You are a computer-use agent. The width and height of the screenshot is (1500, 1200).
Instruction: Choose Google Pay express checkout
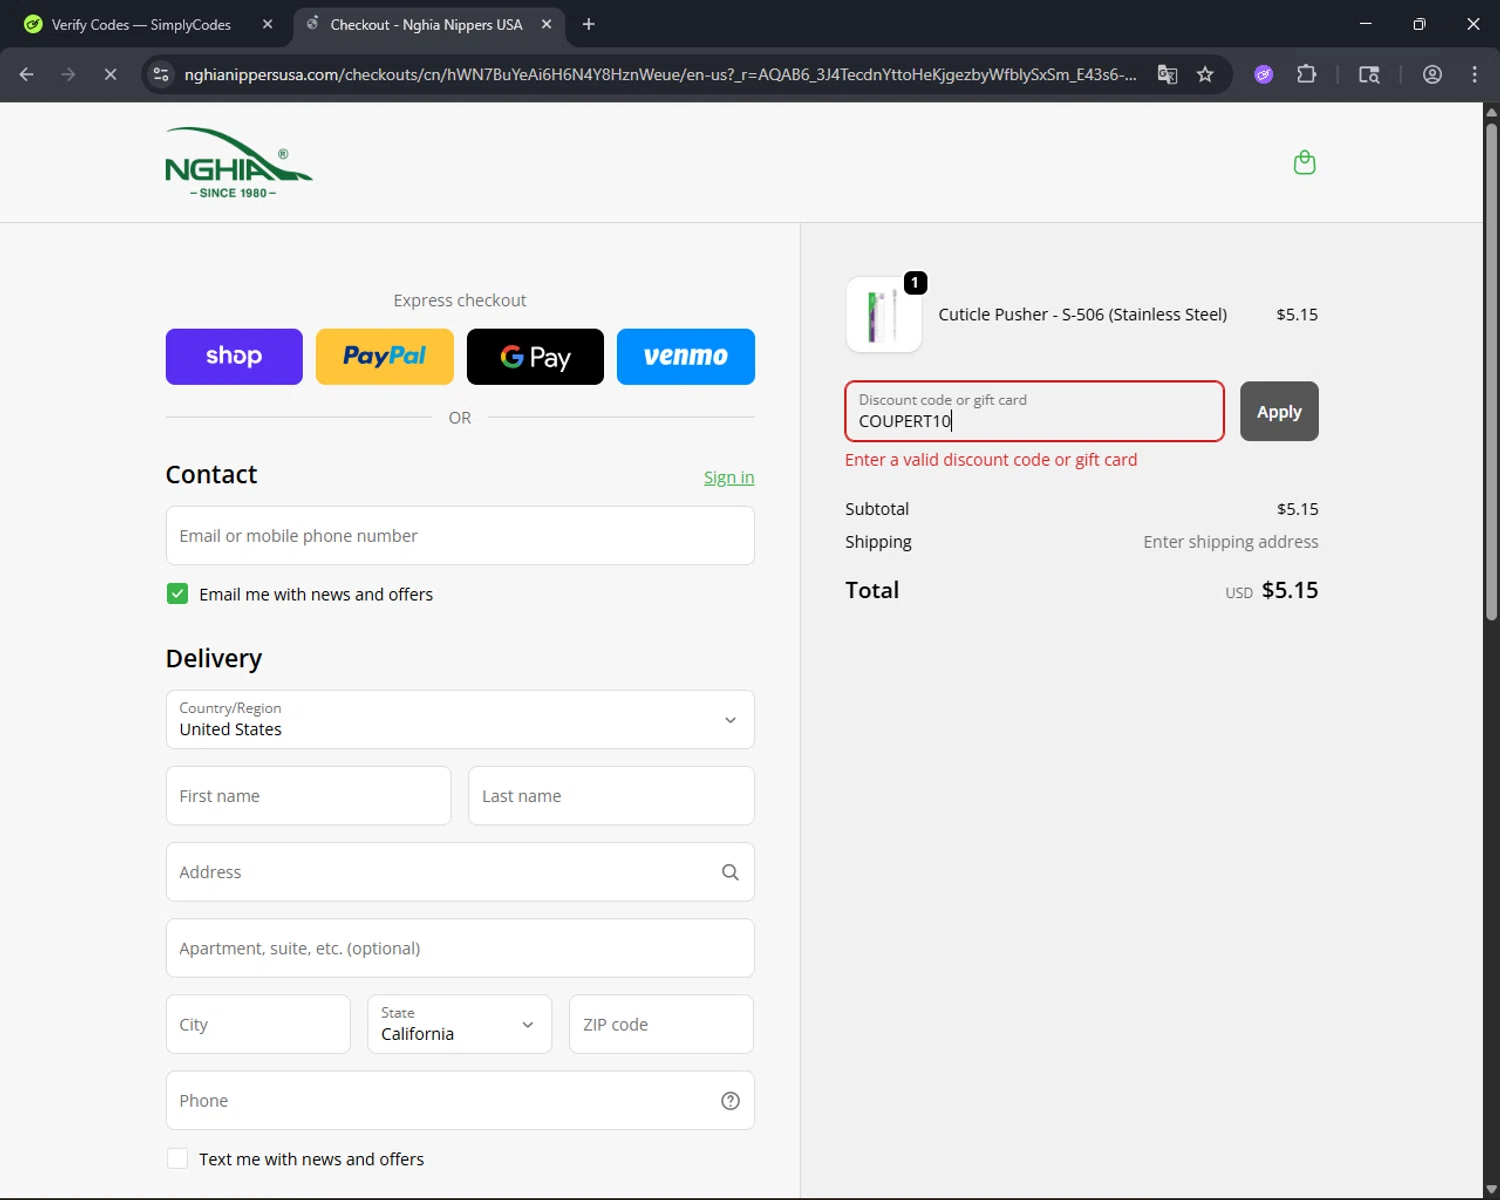pos(535,356)
